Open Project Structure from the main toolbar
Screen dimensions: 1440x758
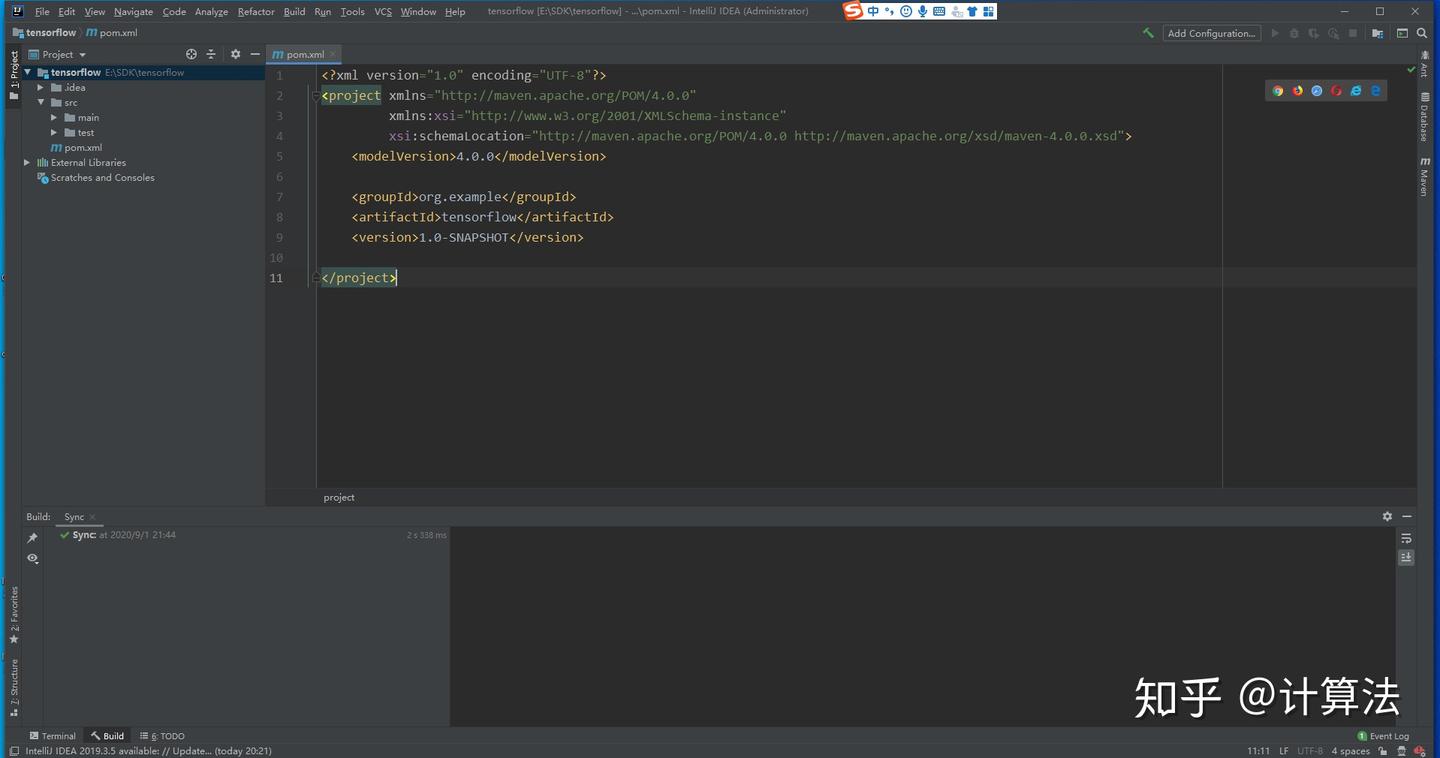1378,33
